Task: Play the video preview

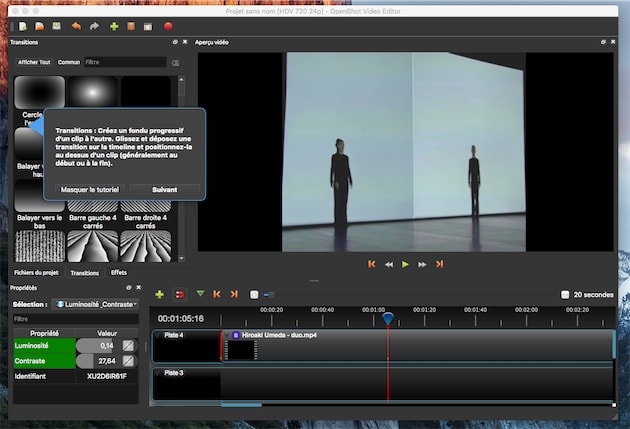Action: click(405, 264)
